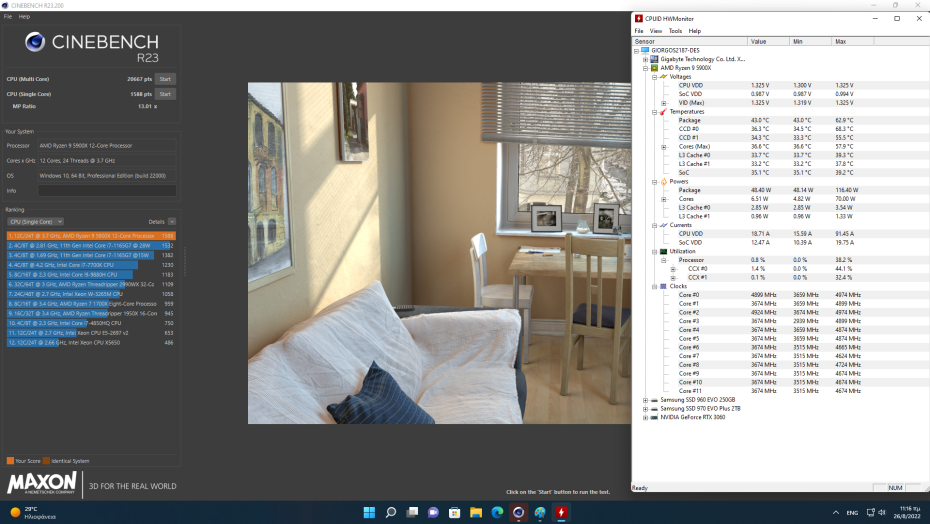930x524 pixels.
Task: Click the motherboard icon beside Gigabyte Technology
Action: 654,59
